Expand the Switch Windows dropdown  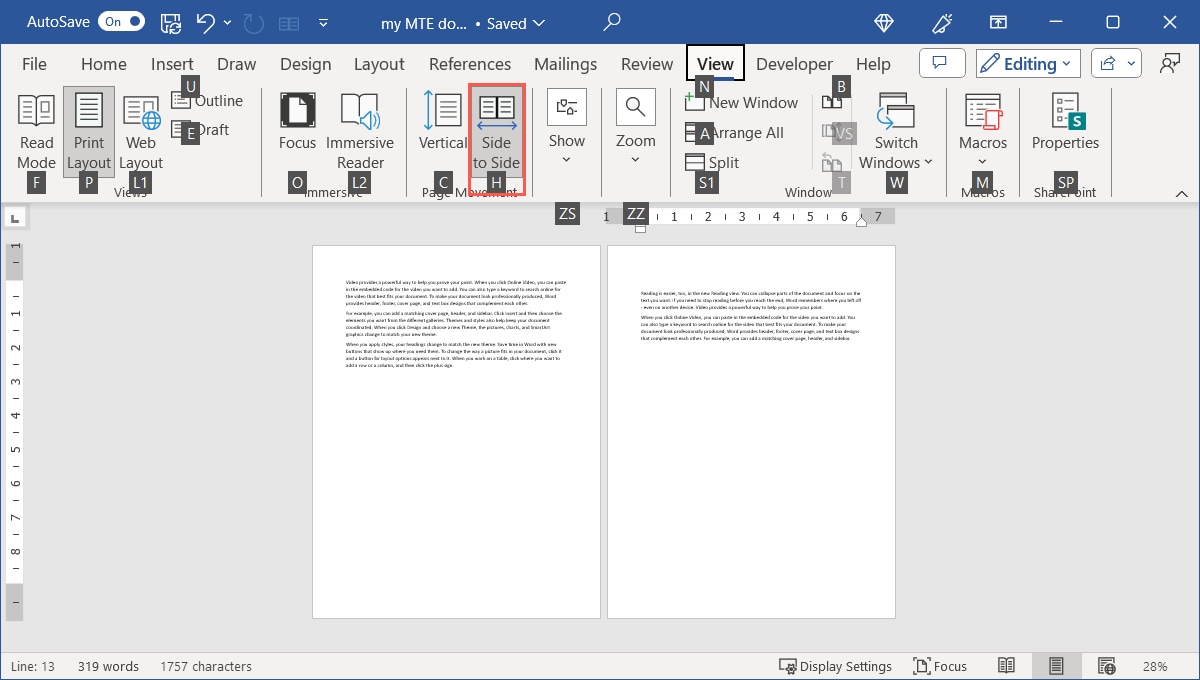click(895, 140)
